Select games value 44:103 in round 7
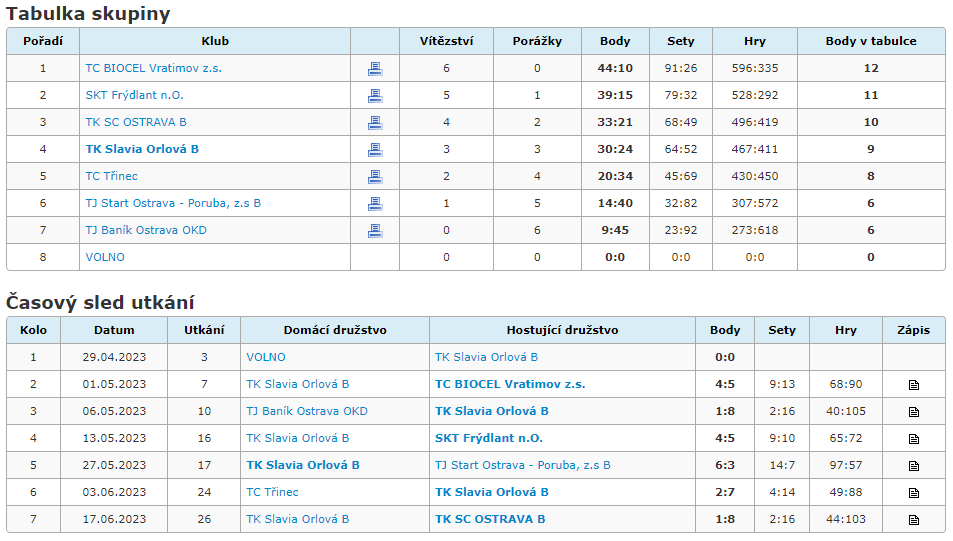953x541 pixels. point(845,519)
